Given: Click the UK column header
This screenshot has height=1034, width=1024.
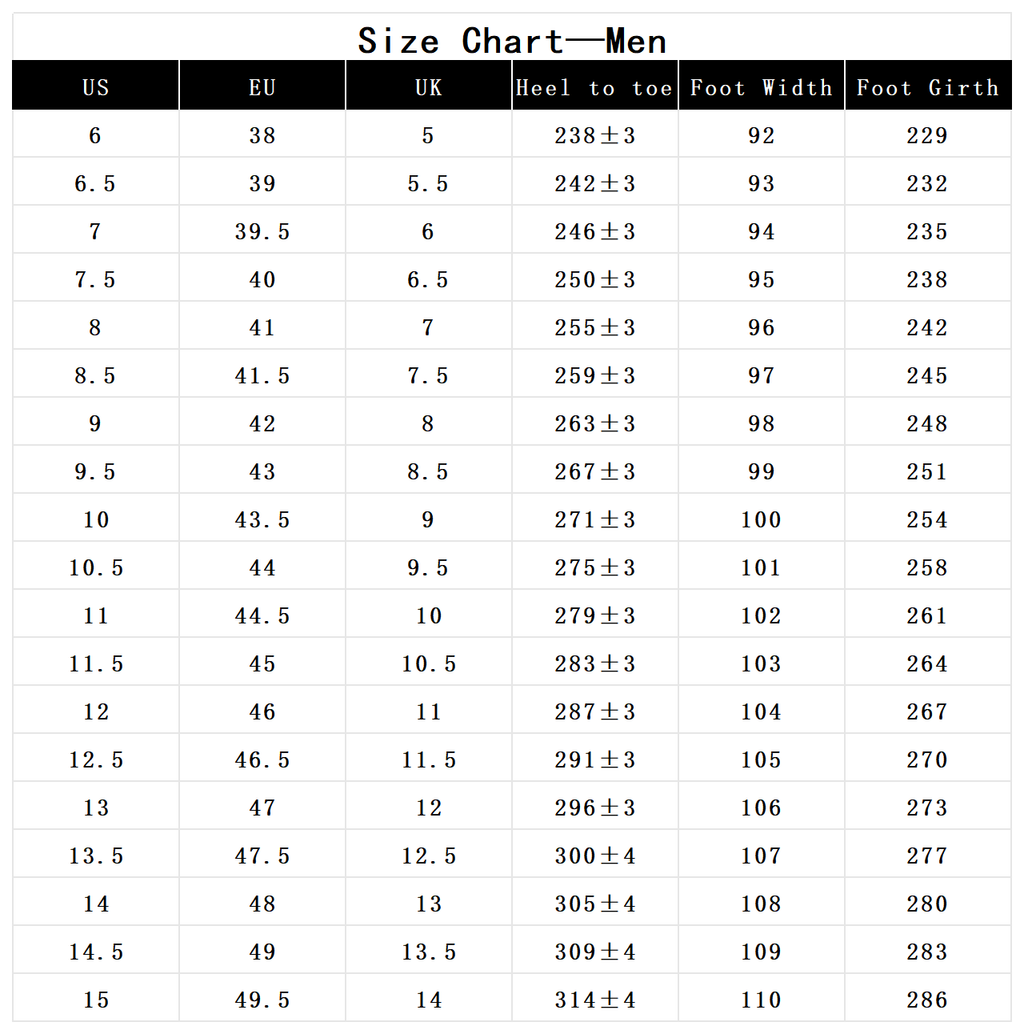Looking at the screenshot, I should pos(429,86).
